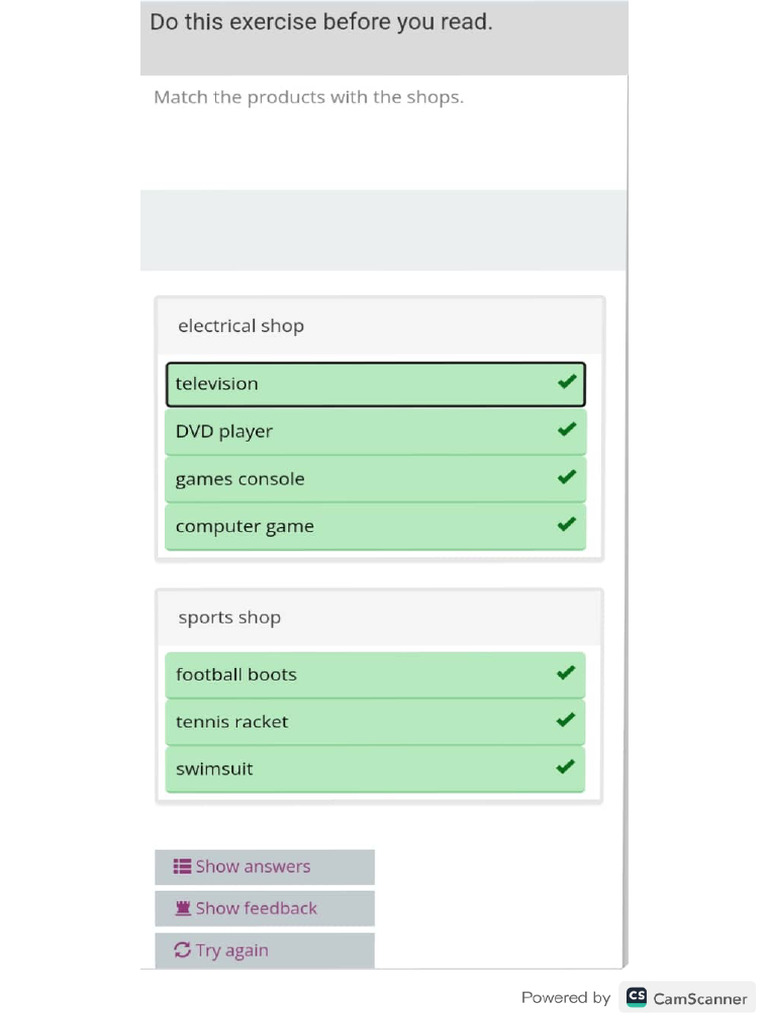768x1024 pixels.
Task: Click the checkmark on tennis racket row
Action: pos(566,720)
